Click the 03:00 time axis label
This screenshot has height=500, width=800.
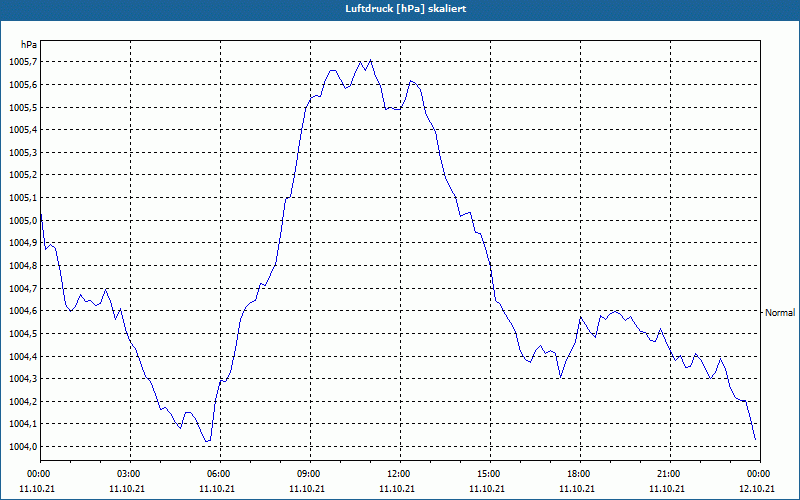(x=130, y=474)
